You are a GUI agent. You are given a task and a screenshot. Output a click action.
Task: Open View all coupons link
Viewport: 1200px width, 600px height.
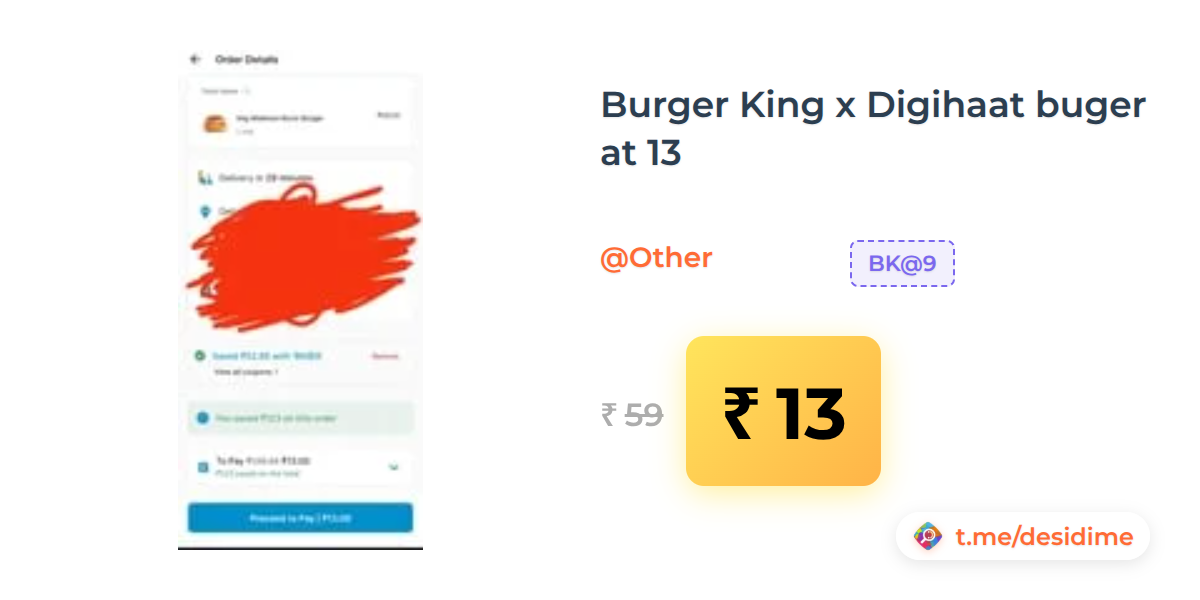[246, 371]
